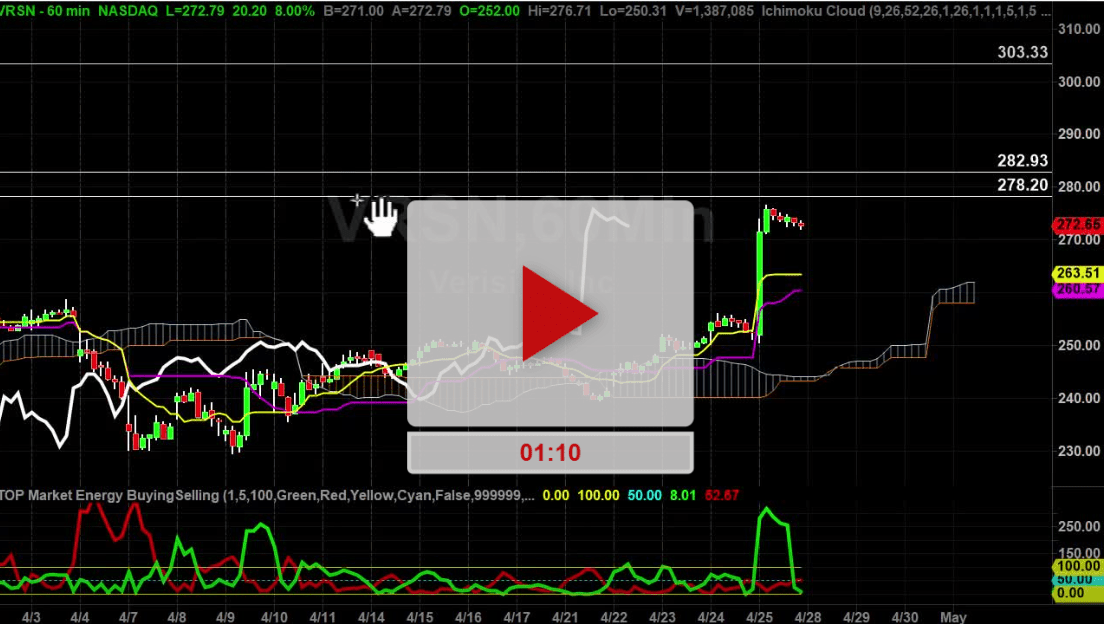The image size is (1104, 624).
Task: Click the 150.00 indicator axis label
Action: tap(1079, 554)
